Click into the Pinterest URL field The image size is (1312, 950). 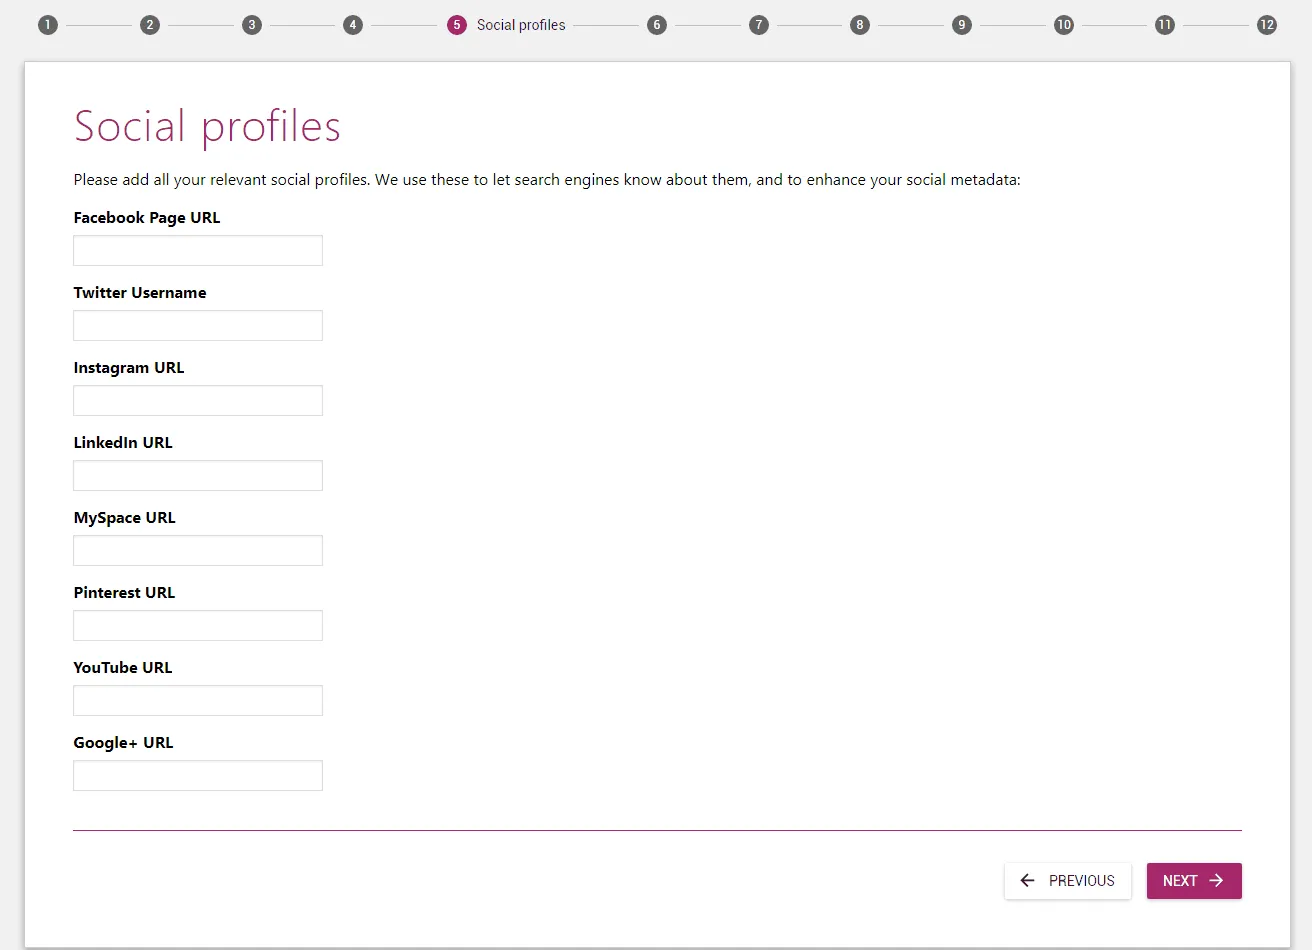coord(197,625)
